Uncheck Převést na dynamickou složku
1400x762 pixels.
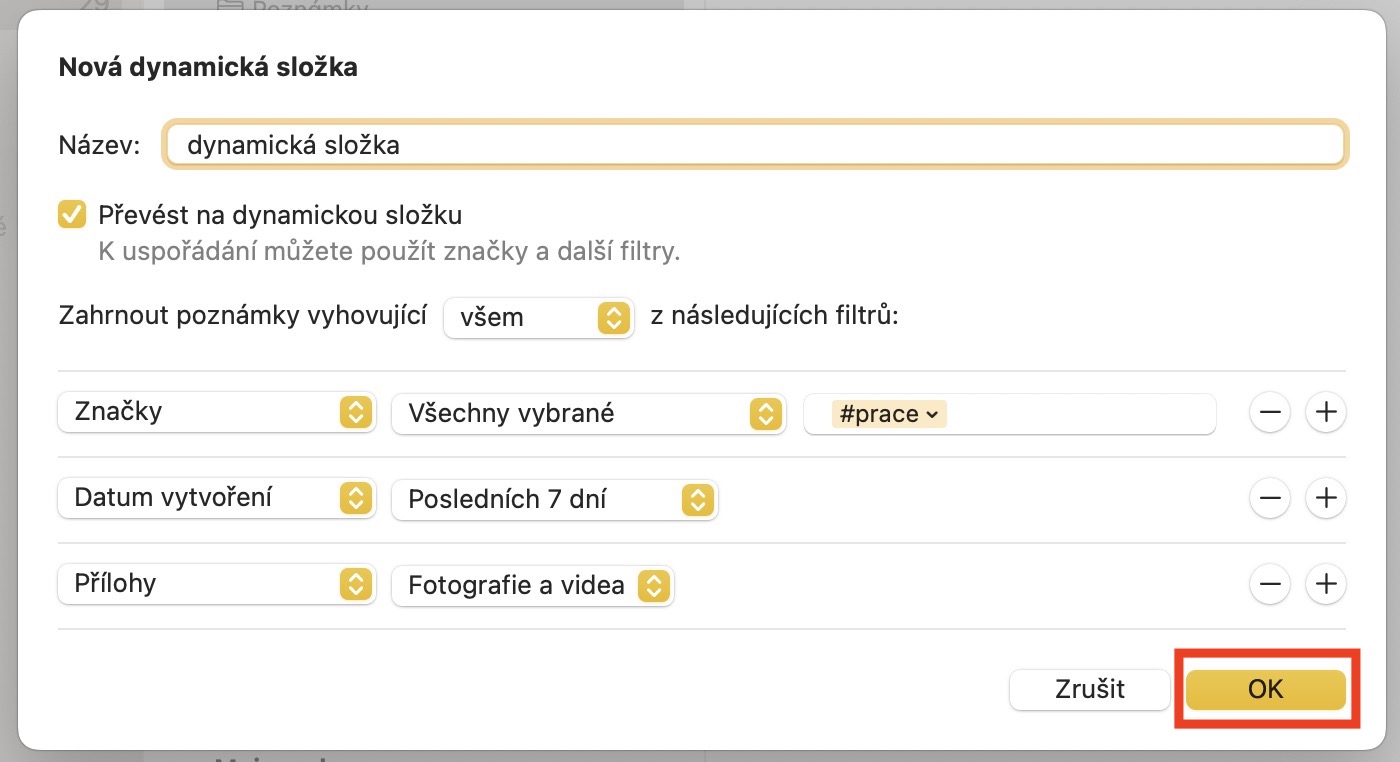pyautogui.click(x=72, y=214)
